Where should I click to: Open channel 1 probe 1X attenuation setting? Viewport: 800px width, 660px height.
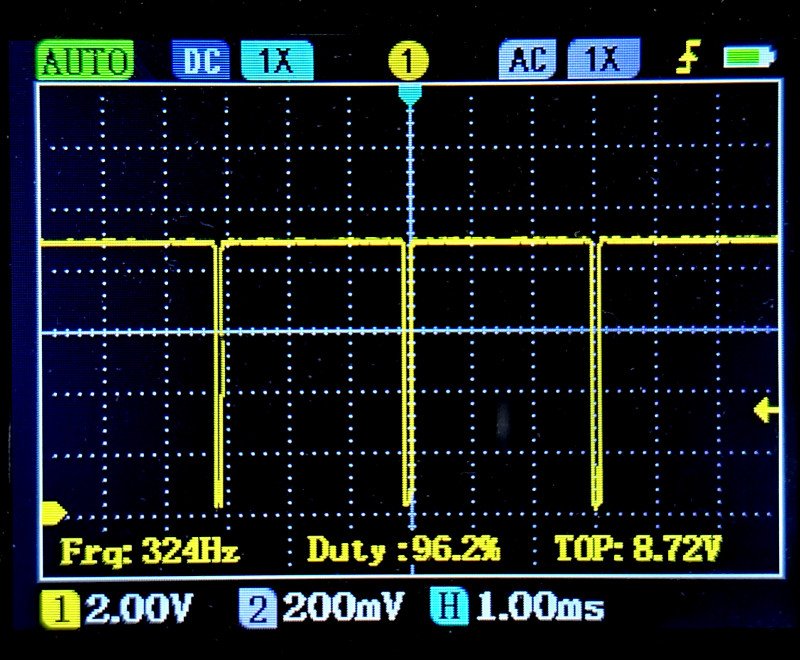click(276, 61)
